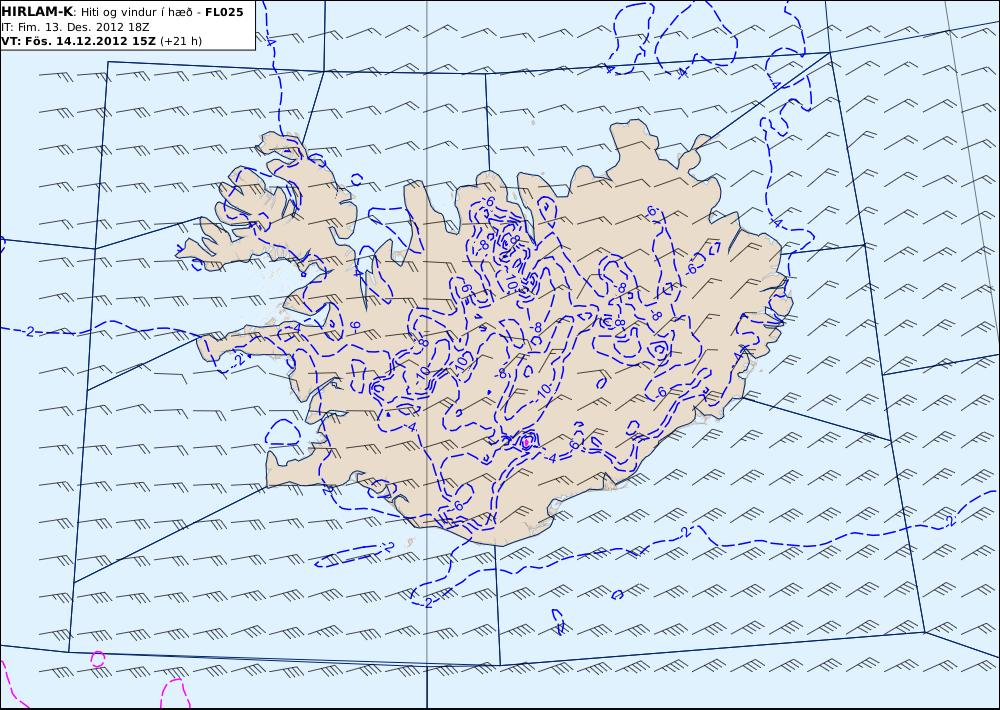Click the "IT: Fim. 13. Des. 2012 18Z" line
The image size is (1000, 710).
coord(75,27)
